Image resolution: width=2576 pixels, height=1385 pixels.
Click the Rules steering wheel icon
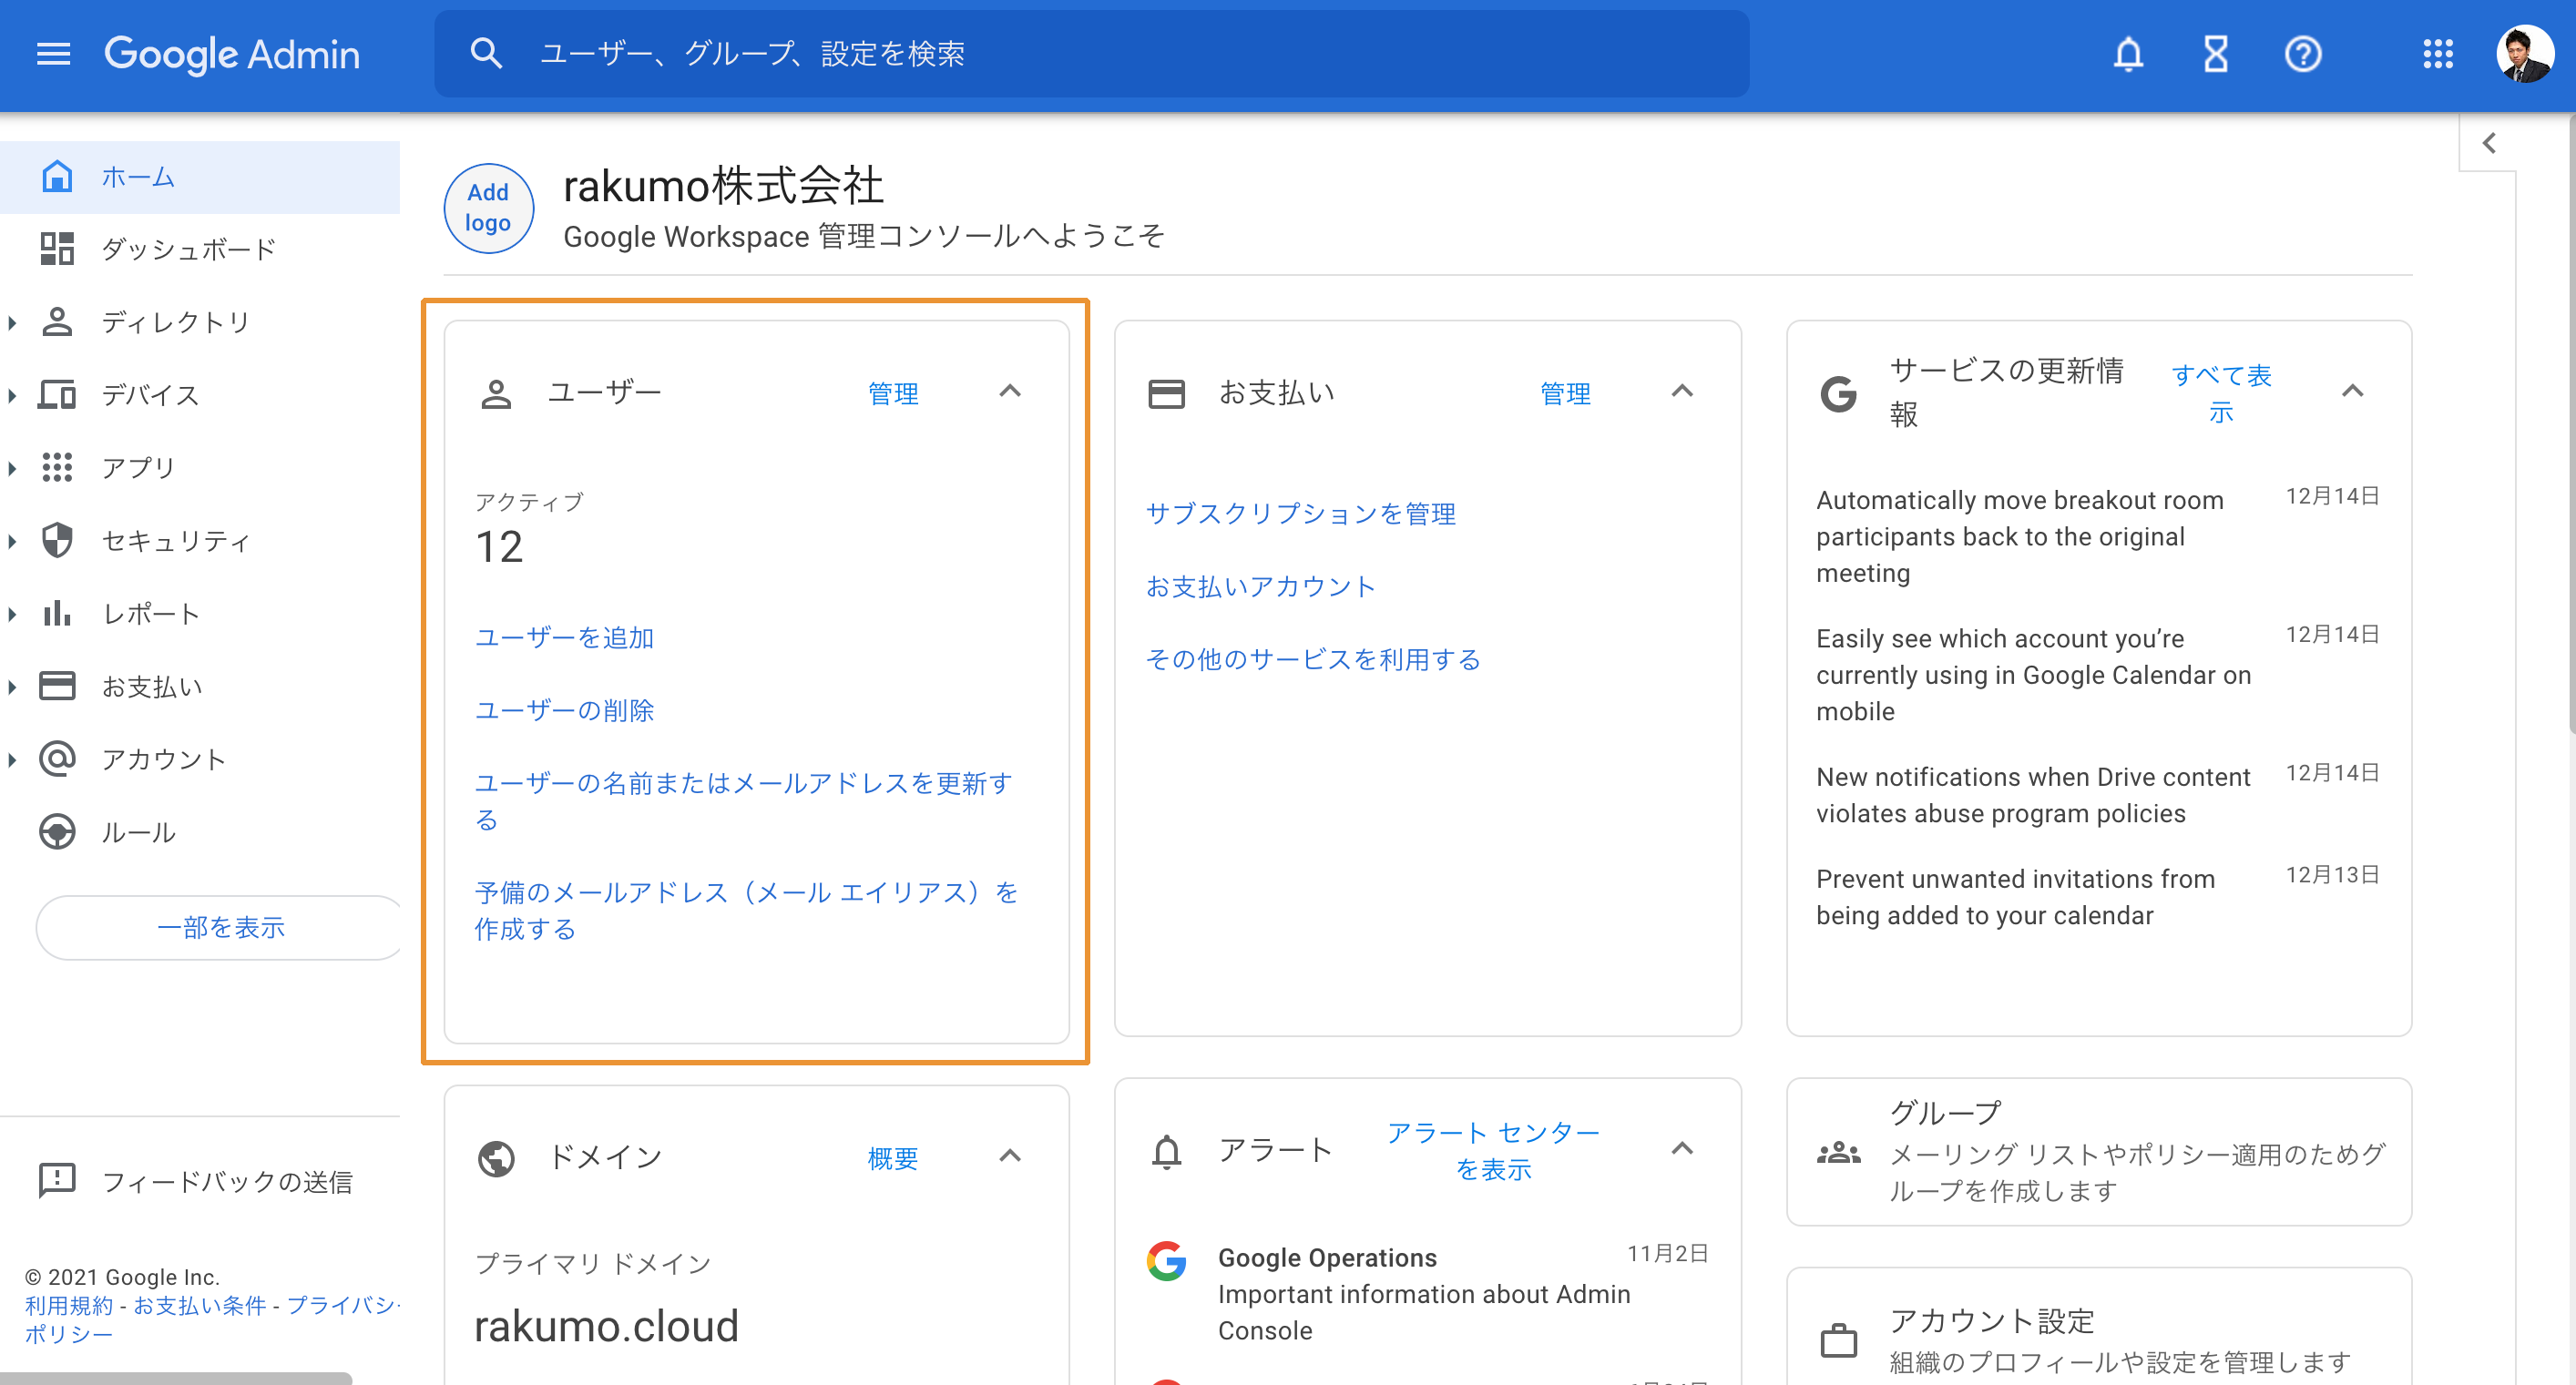57,832
